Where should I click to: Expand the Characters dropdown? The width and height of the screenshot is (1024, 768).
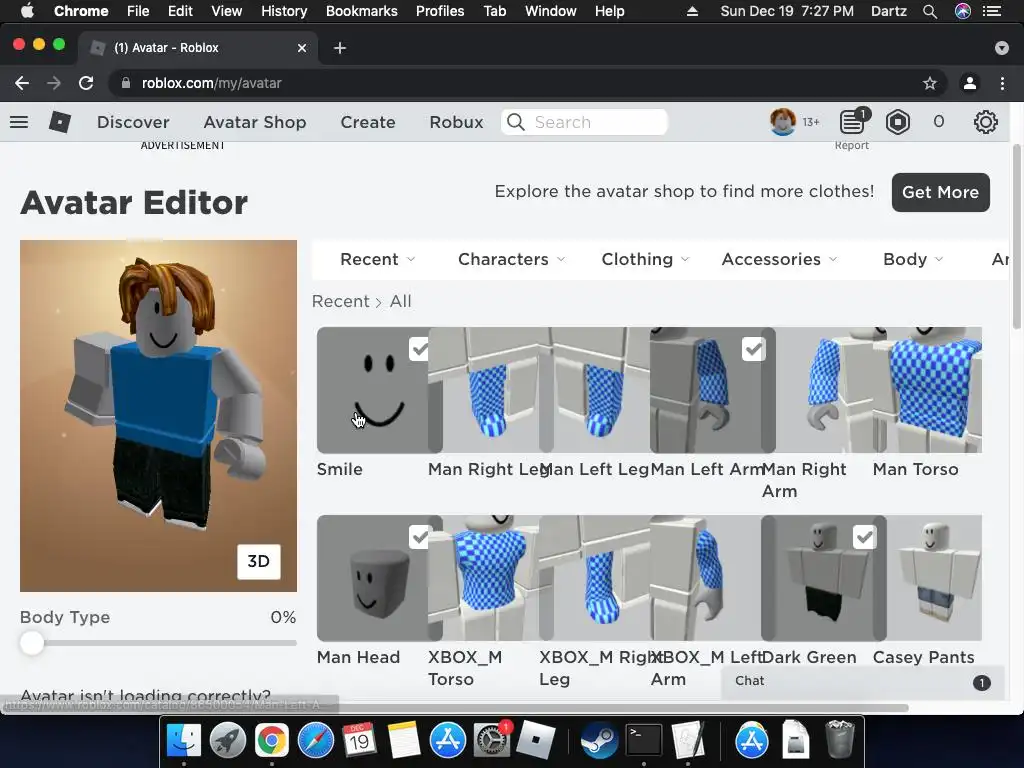(511, 259)
